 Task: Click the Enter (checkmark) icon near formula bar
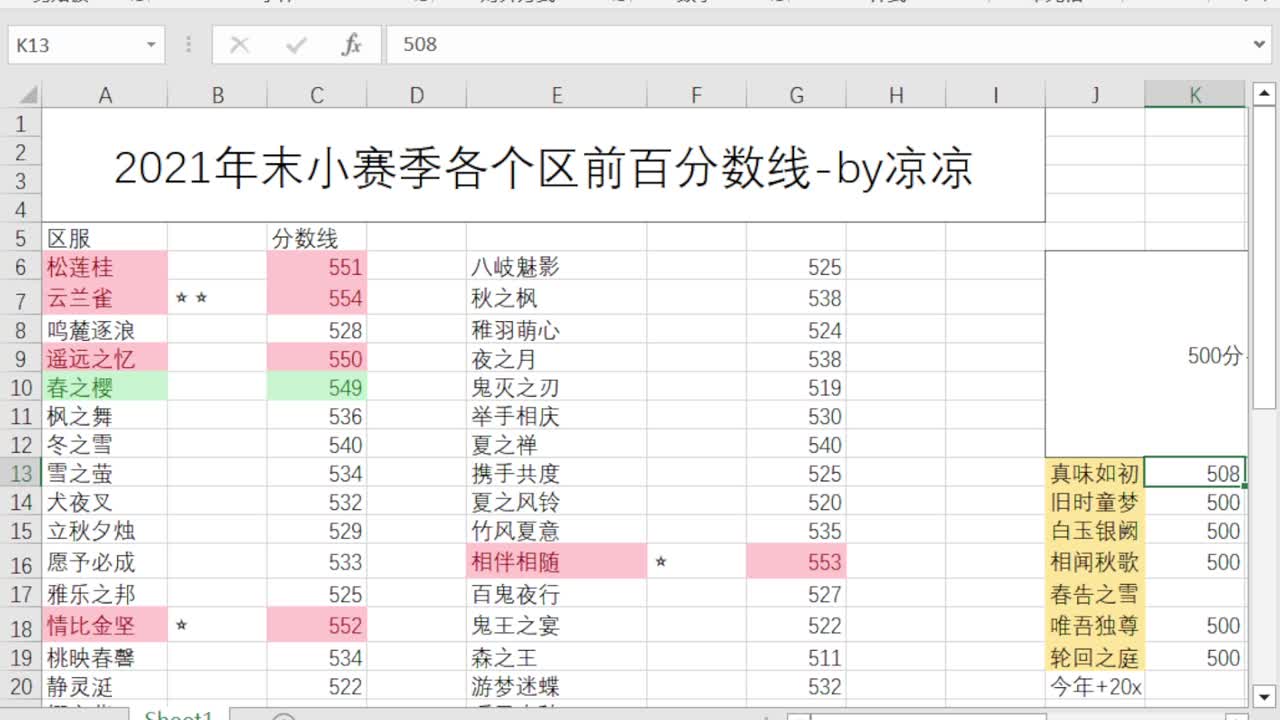tap(296, 44)
